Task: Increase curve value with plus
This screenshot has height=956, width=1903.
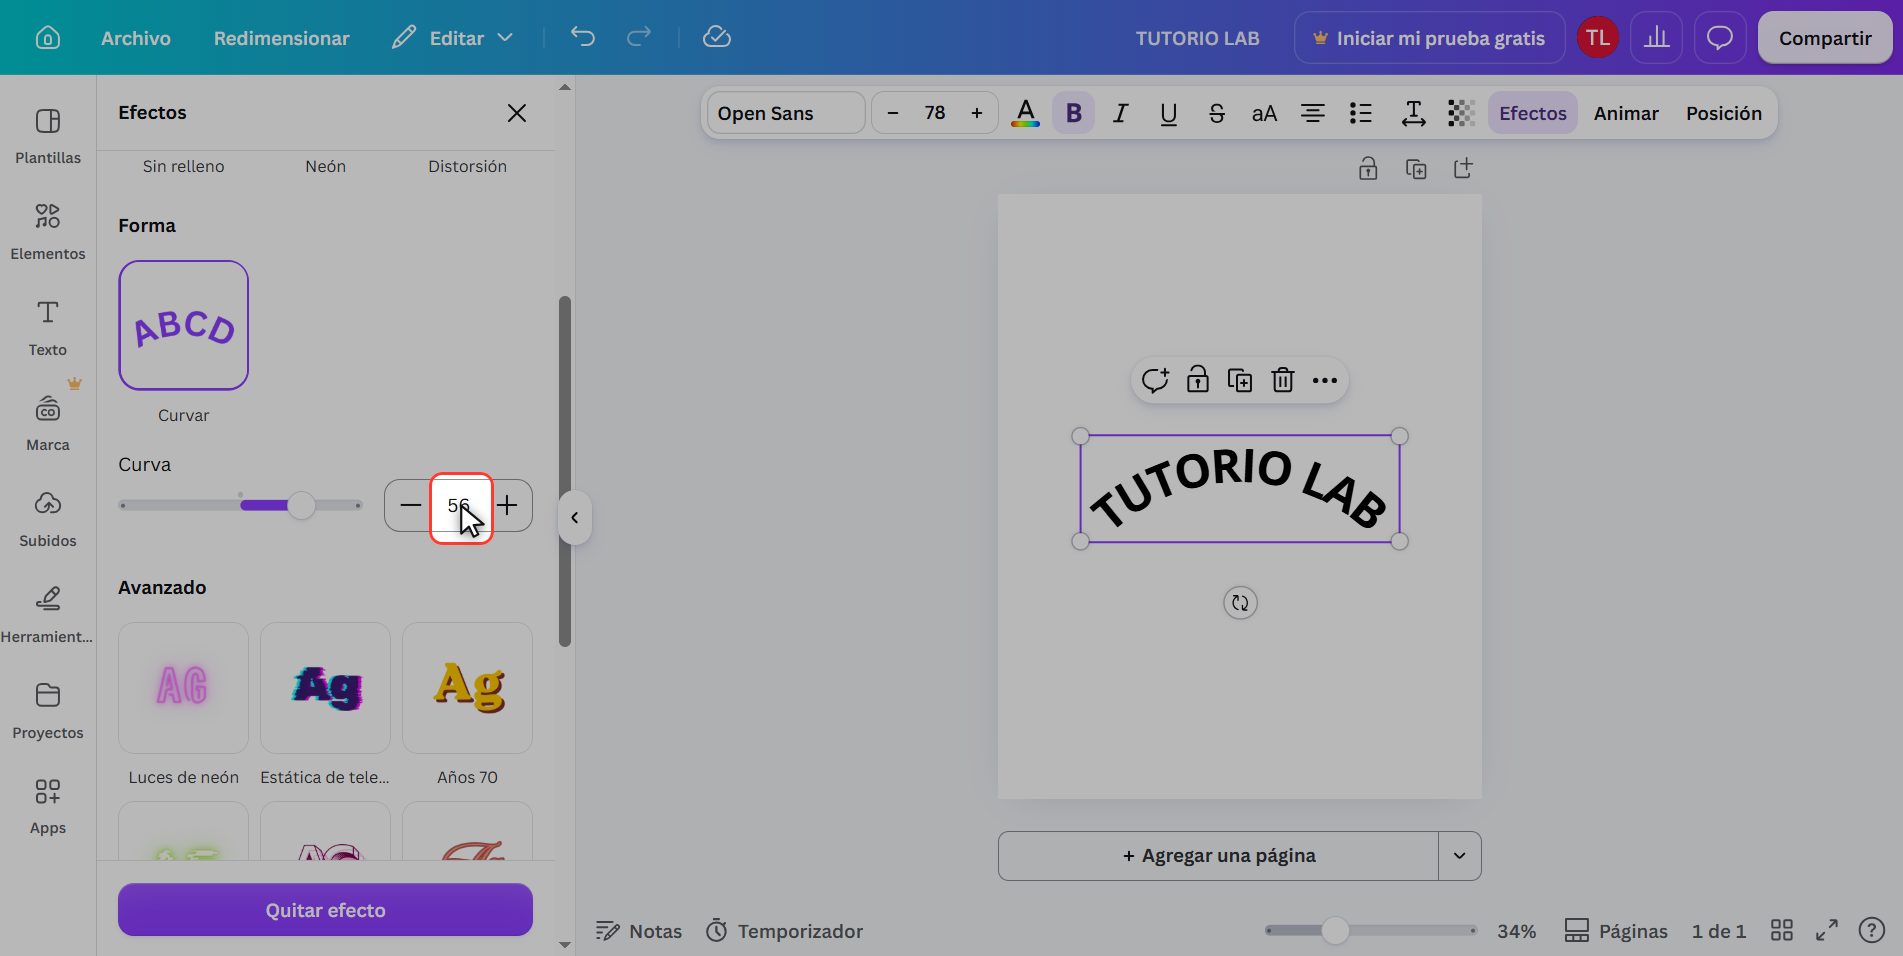Action: [x=508, y=505]
